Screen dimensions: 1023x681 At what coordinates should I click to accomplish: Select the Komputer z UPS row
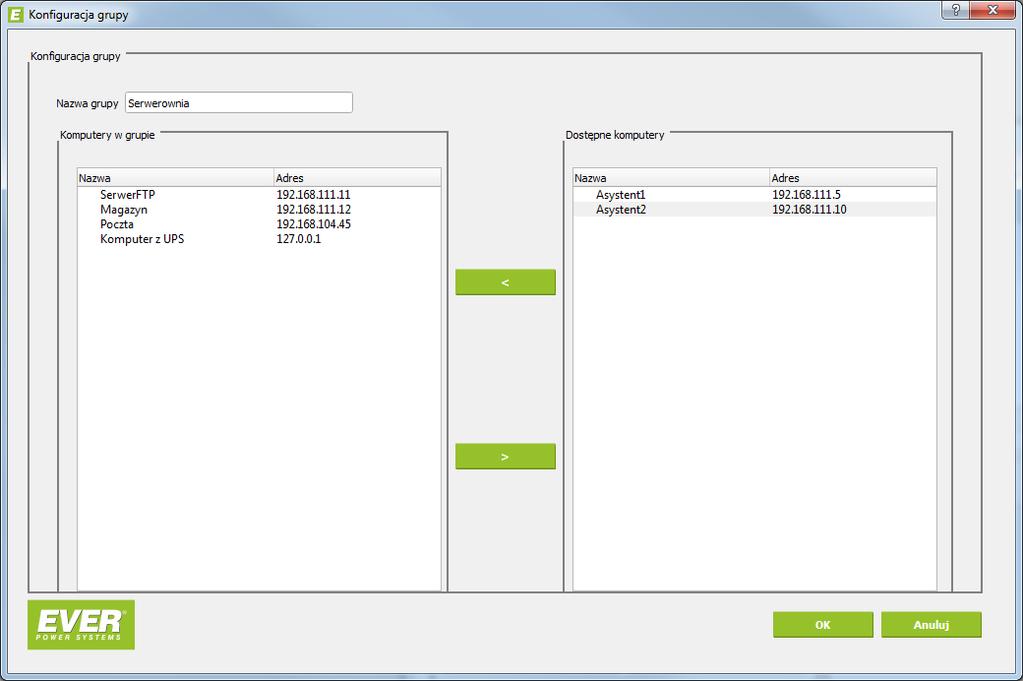click(x=259, y=239)
